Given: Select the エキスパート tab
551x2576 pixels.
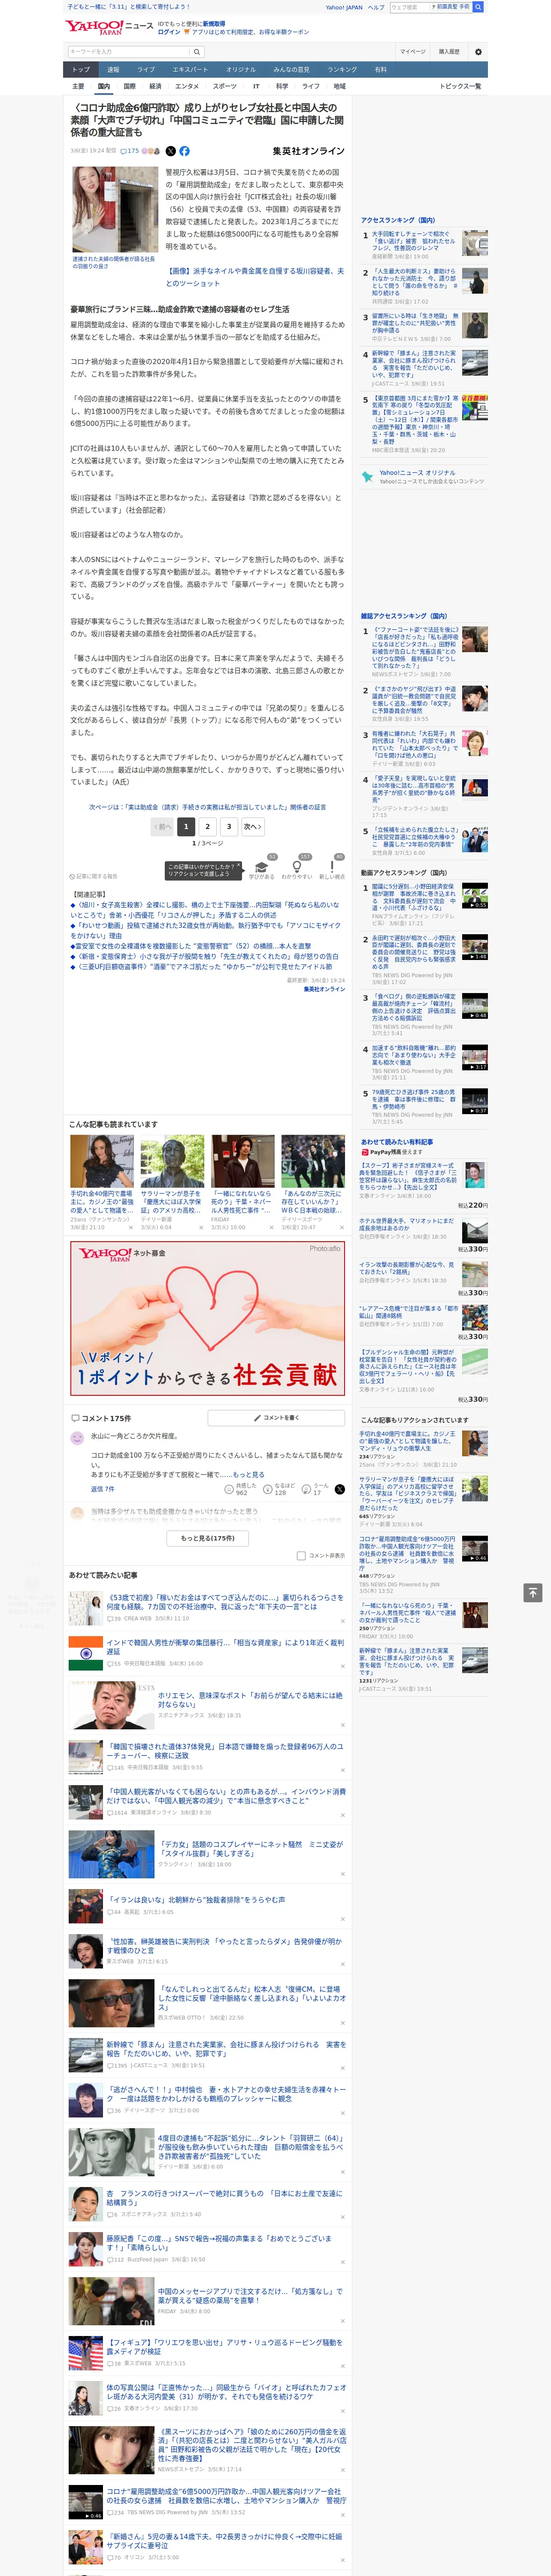Looking at the screenshot, I should [190, 69].
